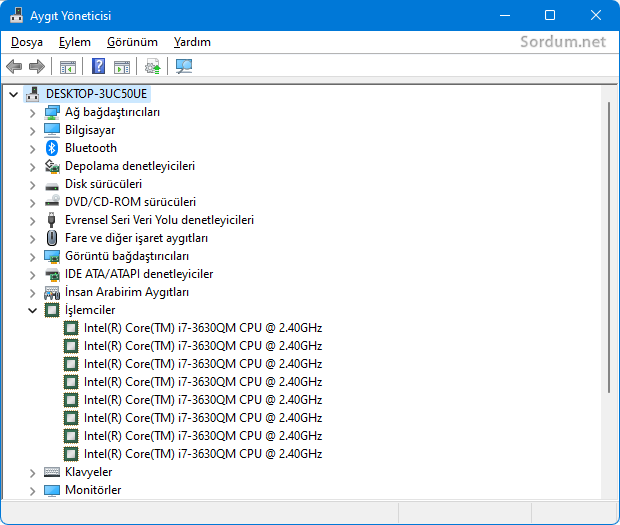Screen dimensions: 620x525
Task: Open the Görünüm menu
Action: point(132,42)
